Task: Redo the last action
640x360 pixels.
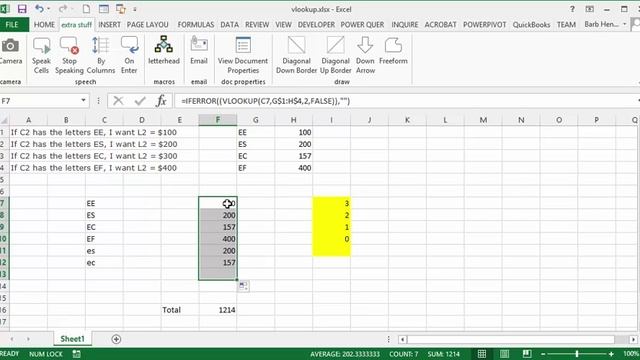Action: pos(62,9)
